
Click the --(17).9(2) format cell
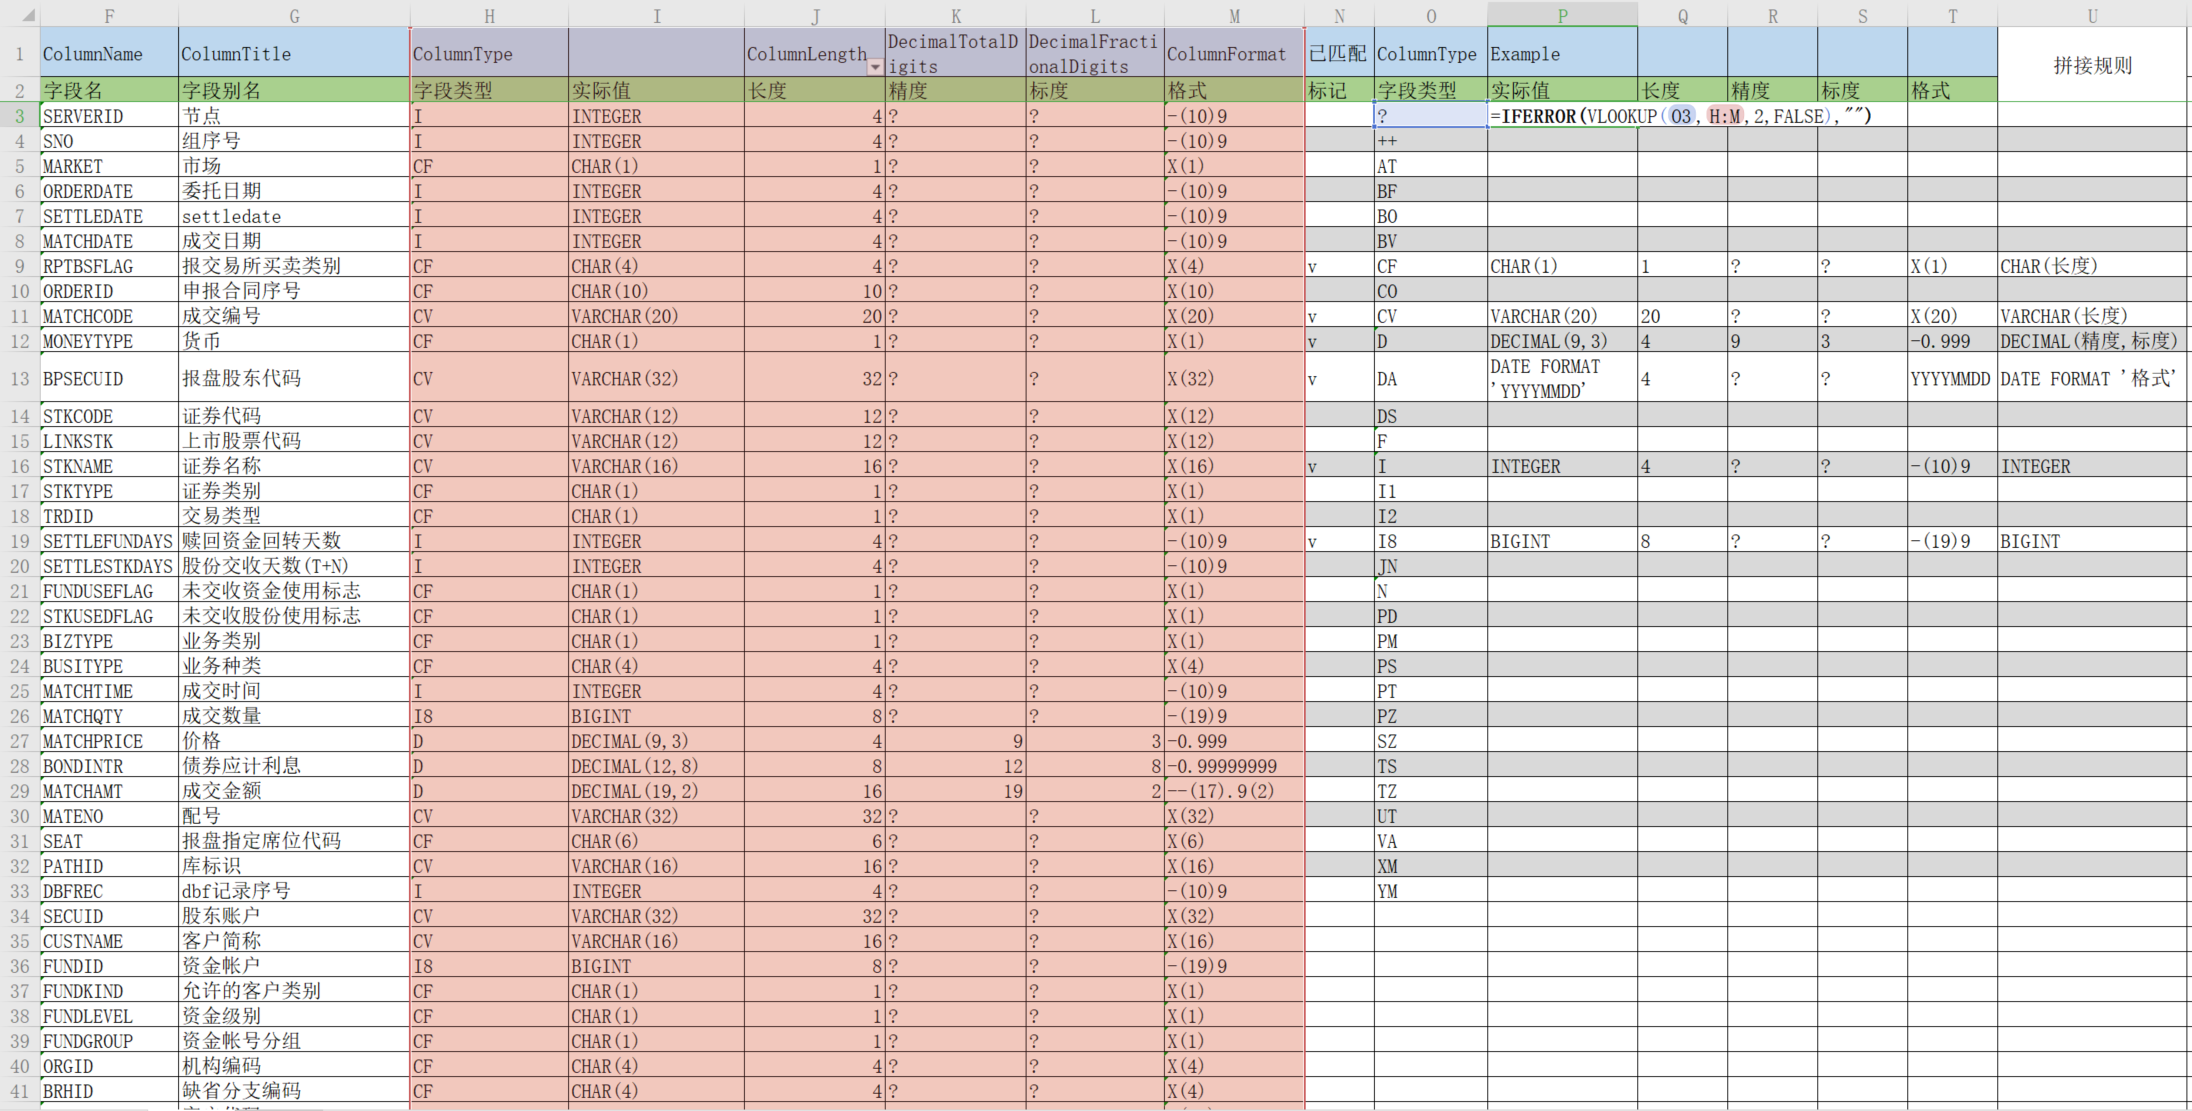(x=1234, y=791)
